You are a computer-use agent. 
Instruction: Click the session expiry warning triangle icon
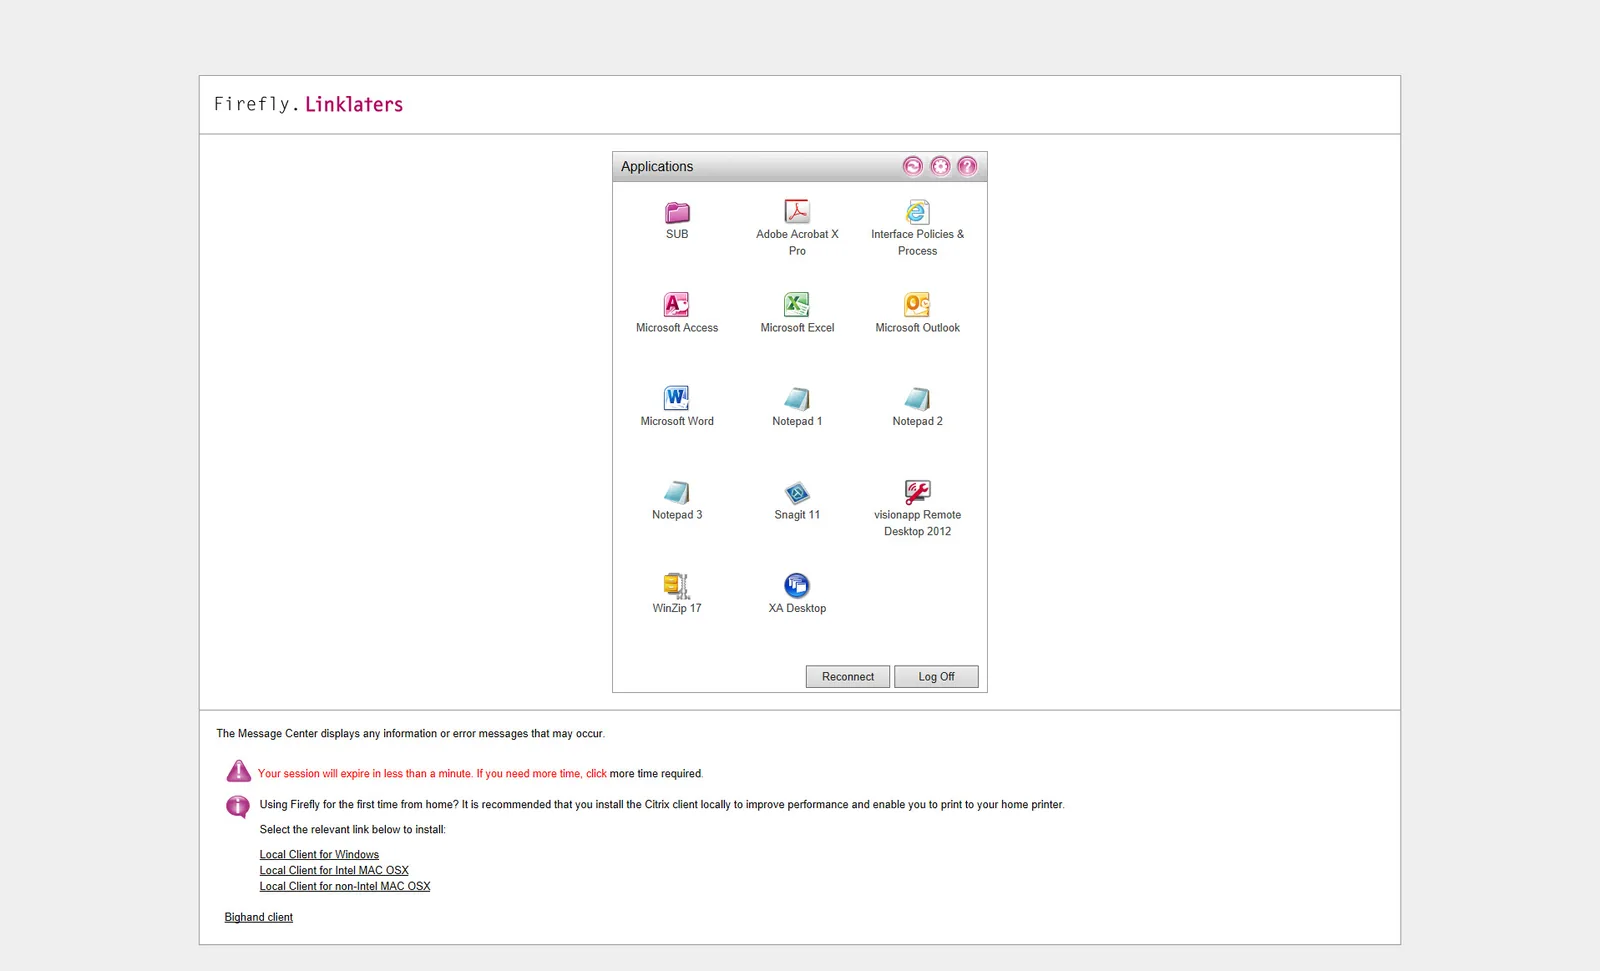[238, 771]
